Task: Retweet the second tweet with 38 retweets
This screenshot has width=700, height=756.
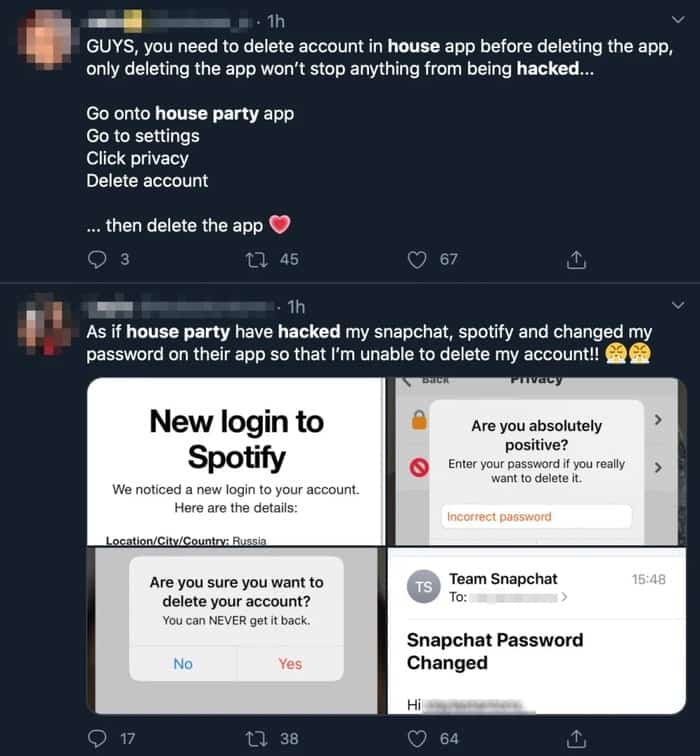Action: click(x=256, y=738)
